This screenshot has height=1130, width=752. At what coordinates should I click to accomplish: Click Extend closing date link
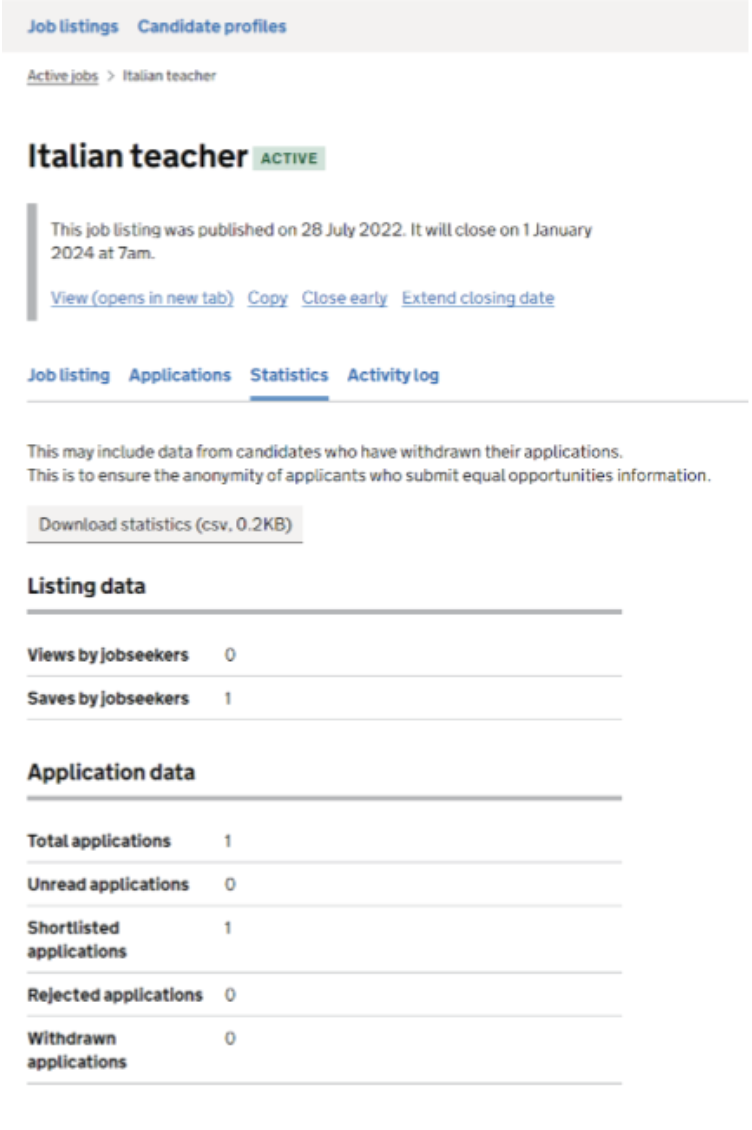[x=478, y=298]
